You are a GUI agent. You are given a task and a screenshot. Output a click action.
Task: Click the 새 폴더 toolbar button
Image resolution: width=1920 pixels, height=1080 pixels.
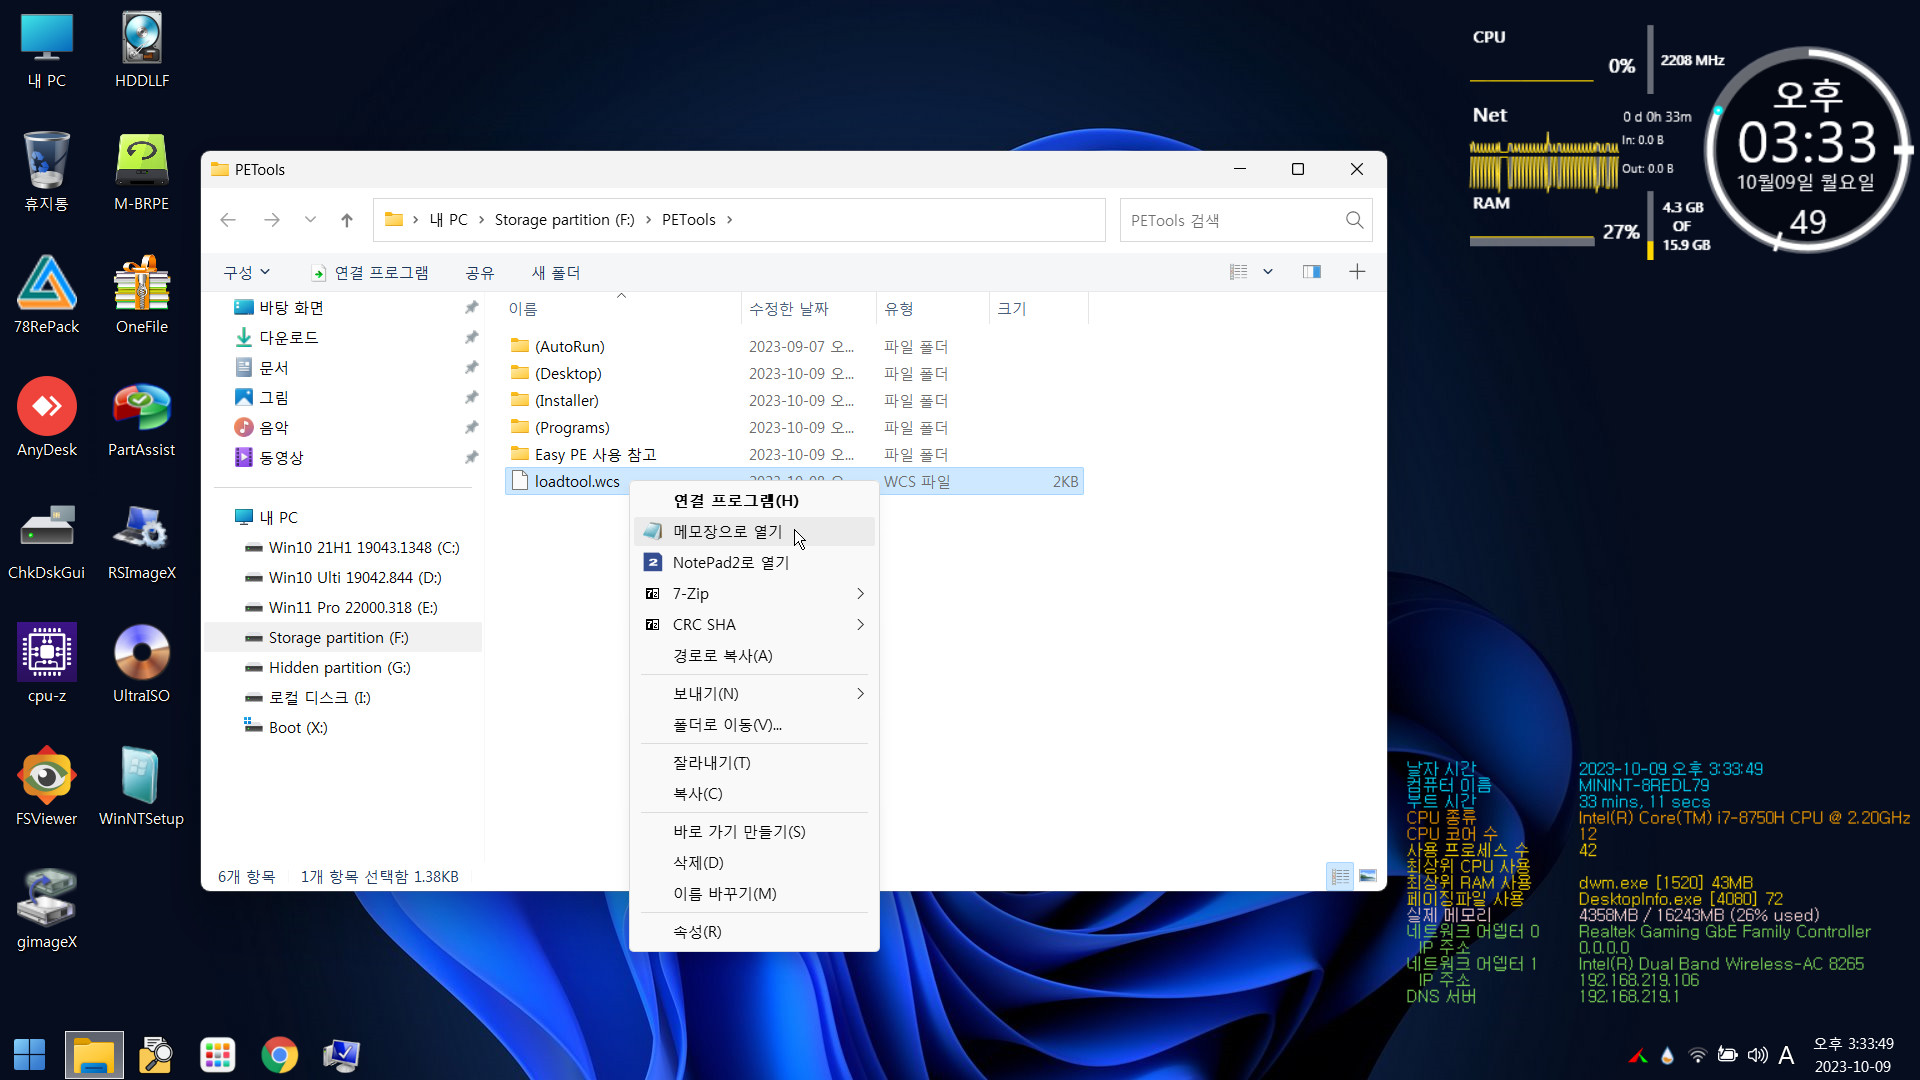pos(556,272)
